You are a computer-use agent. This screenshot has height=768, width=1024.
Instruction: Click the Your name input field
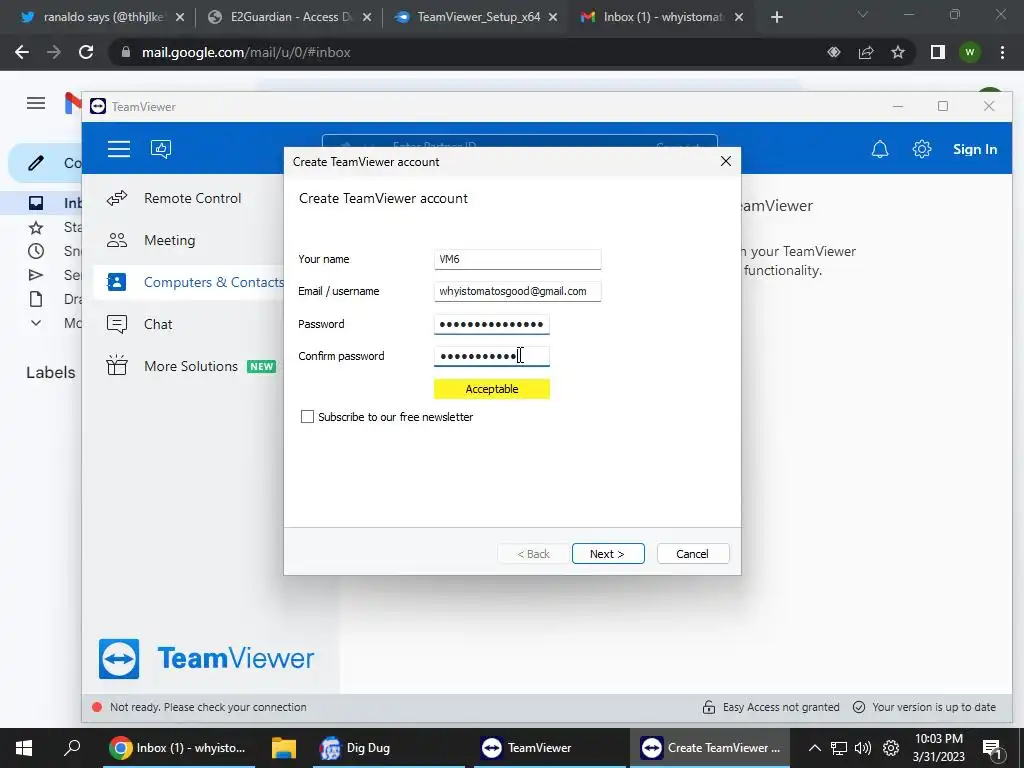(517, 259)
